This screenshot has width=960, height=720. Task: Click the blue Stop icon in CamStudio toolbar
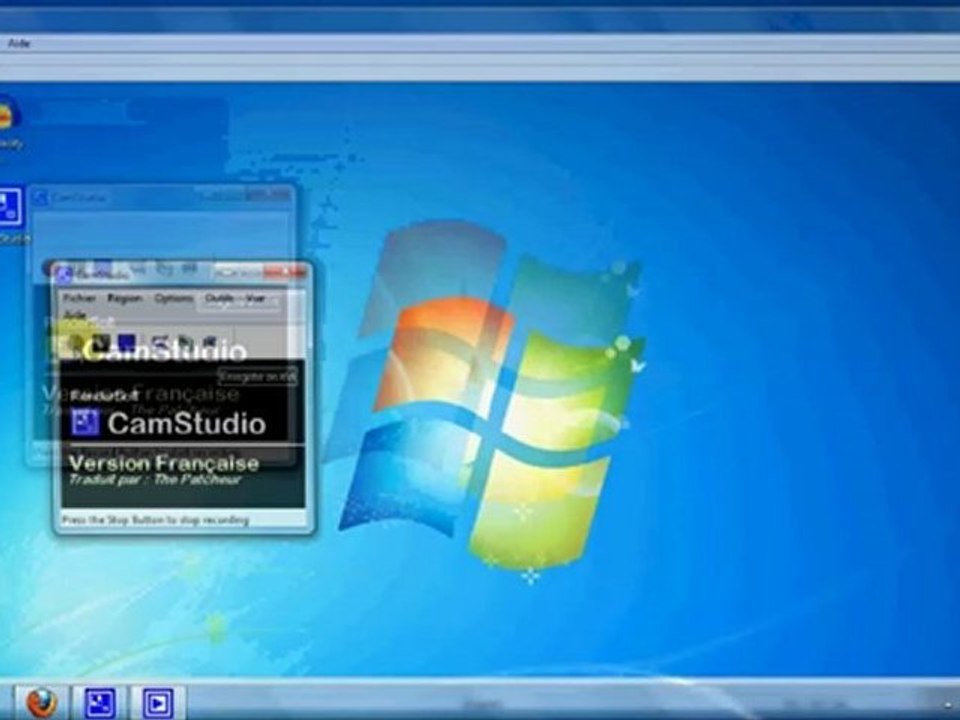[127, 343]
